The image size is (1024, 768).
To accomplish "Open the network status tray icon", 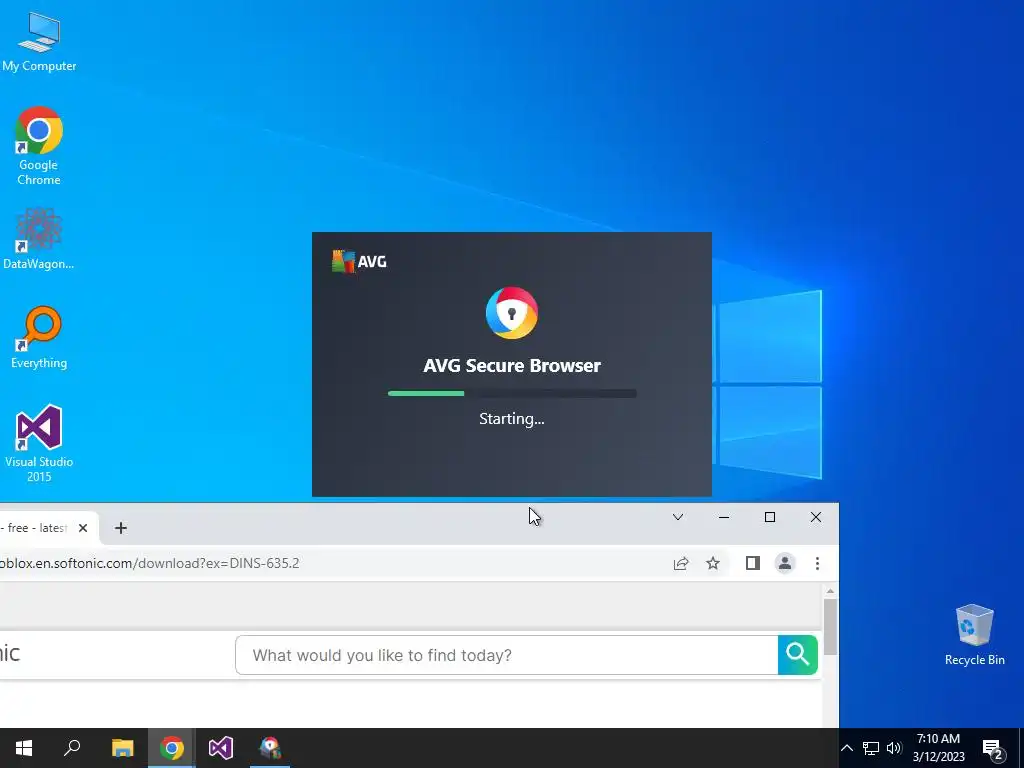I will (871, 748).
